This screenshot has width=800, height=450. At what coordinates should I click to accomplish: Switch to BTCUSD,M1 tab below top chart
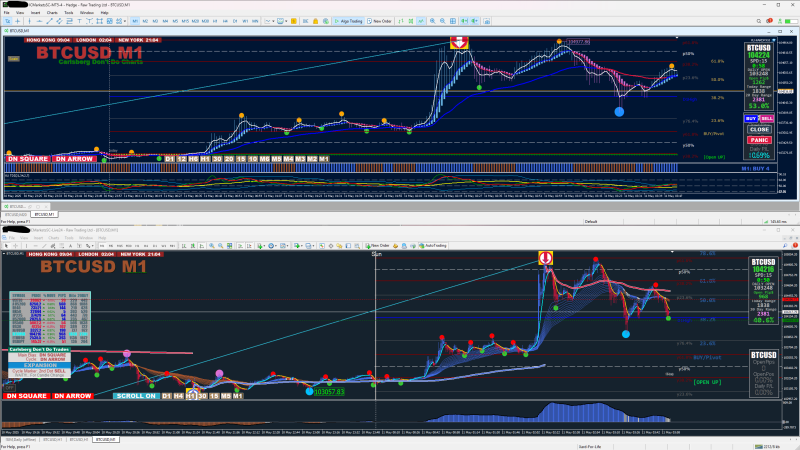pos(44,214)
